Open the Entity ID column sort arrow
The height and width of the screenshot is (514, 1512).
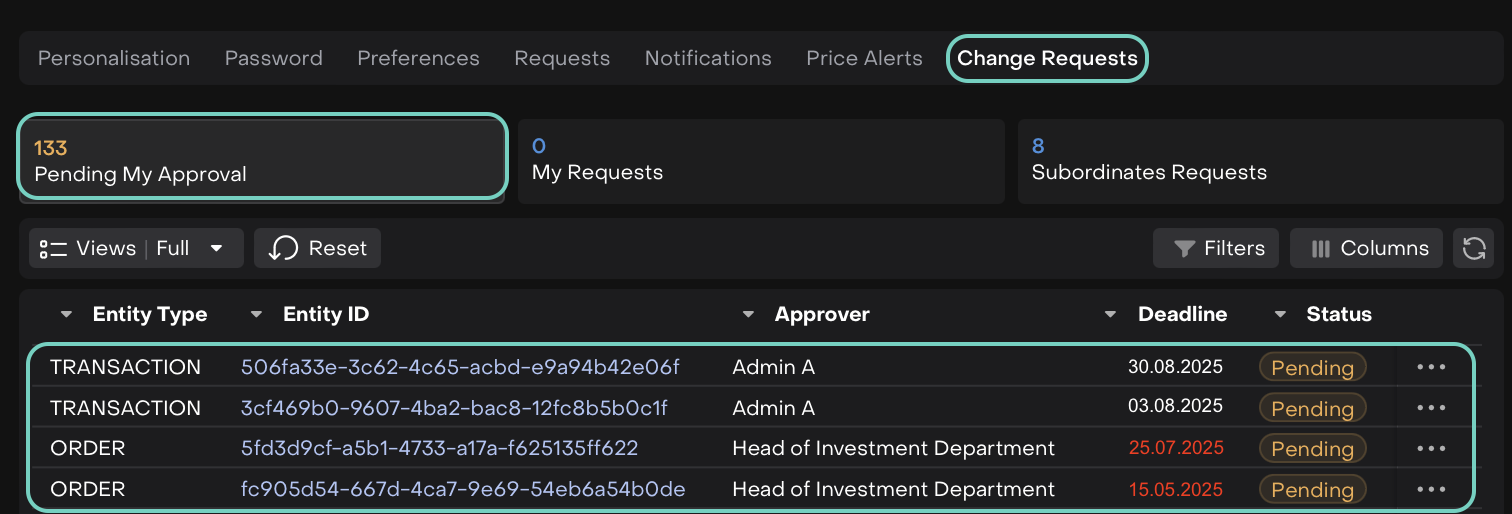(257, 315)
